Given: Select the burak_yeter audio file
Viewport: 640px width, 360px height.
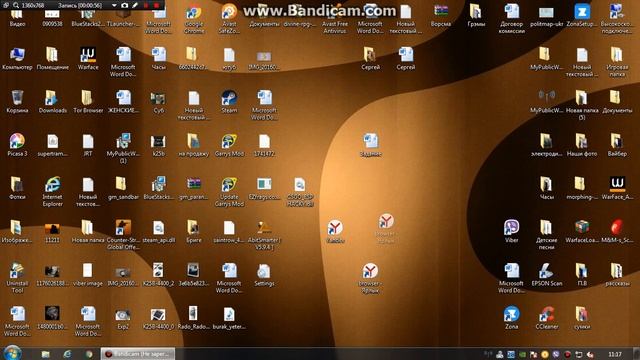Looking at the screenshot, I should 229,318.
